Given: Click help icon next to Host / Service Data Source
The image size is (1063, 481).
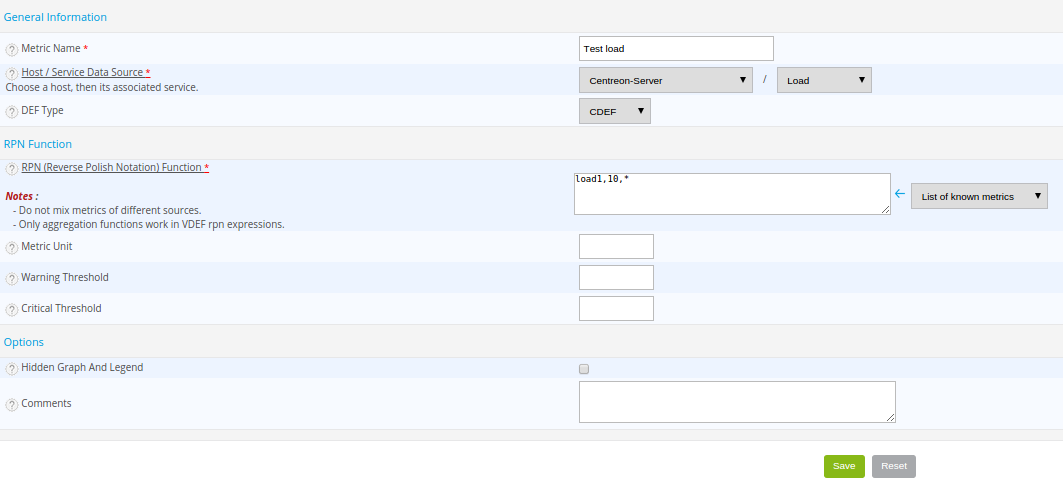Looking at the screenshot, I should tap(12, 74).
